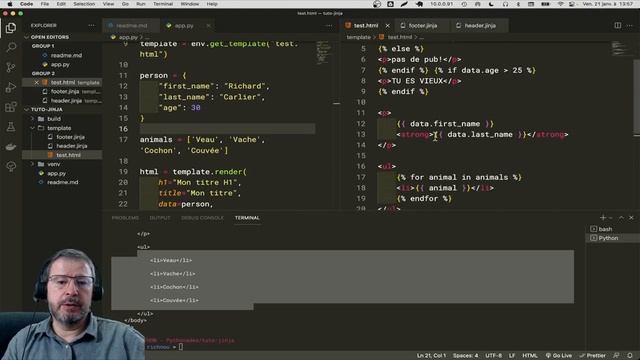This screenshot has height=360, width=640.
Task: Open terminal launch profile dropdown arrow
Action: 611,218
